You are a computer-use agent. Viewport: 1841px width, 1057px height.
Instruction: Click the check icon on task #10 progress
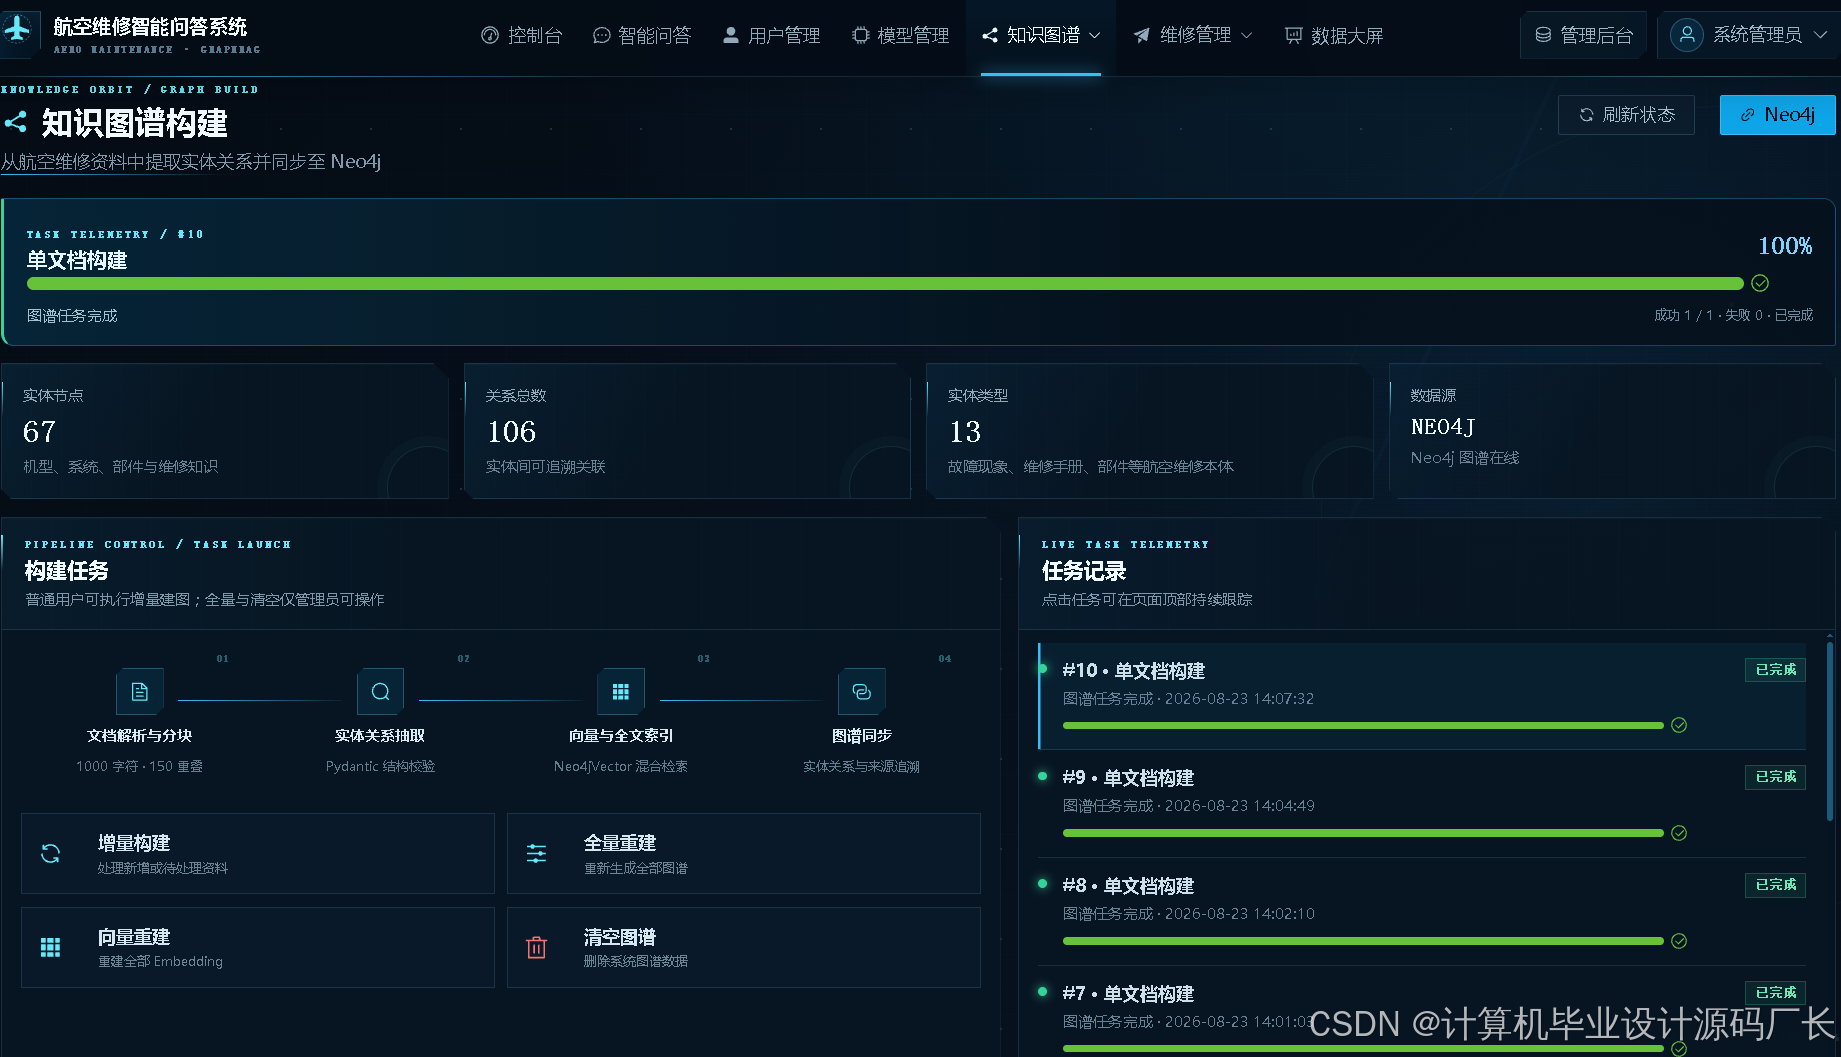point(1679,725)
